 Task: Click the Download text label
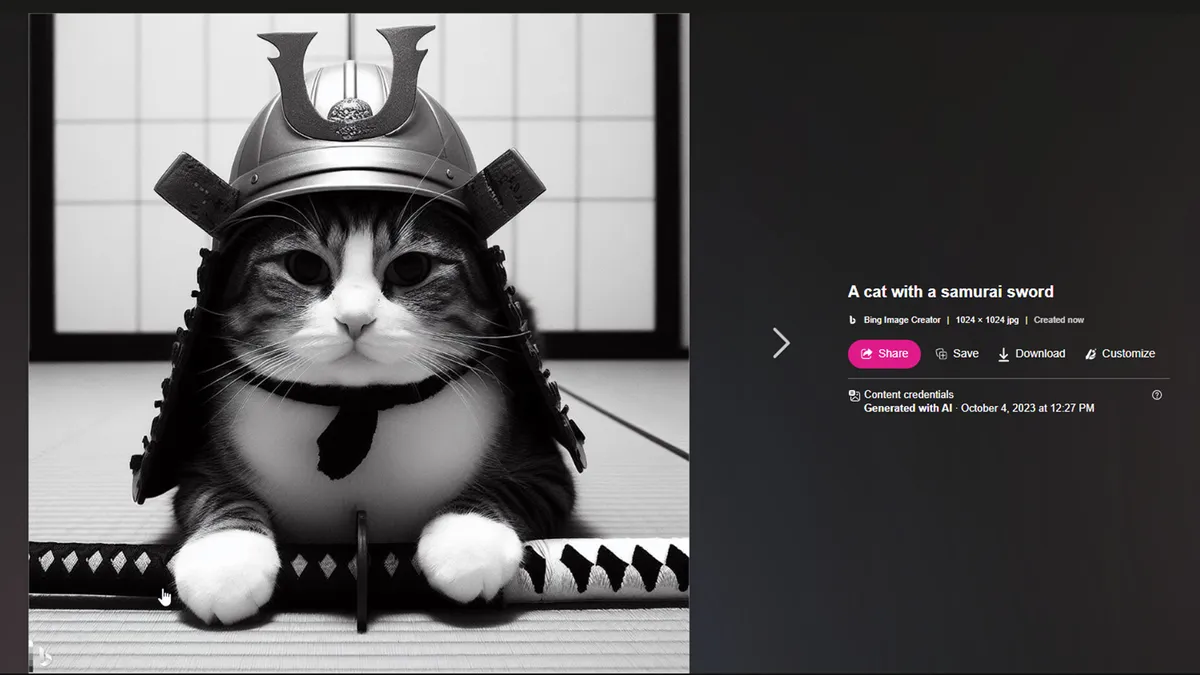(1040, 354)
